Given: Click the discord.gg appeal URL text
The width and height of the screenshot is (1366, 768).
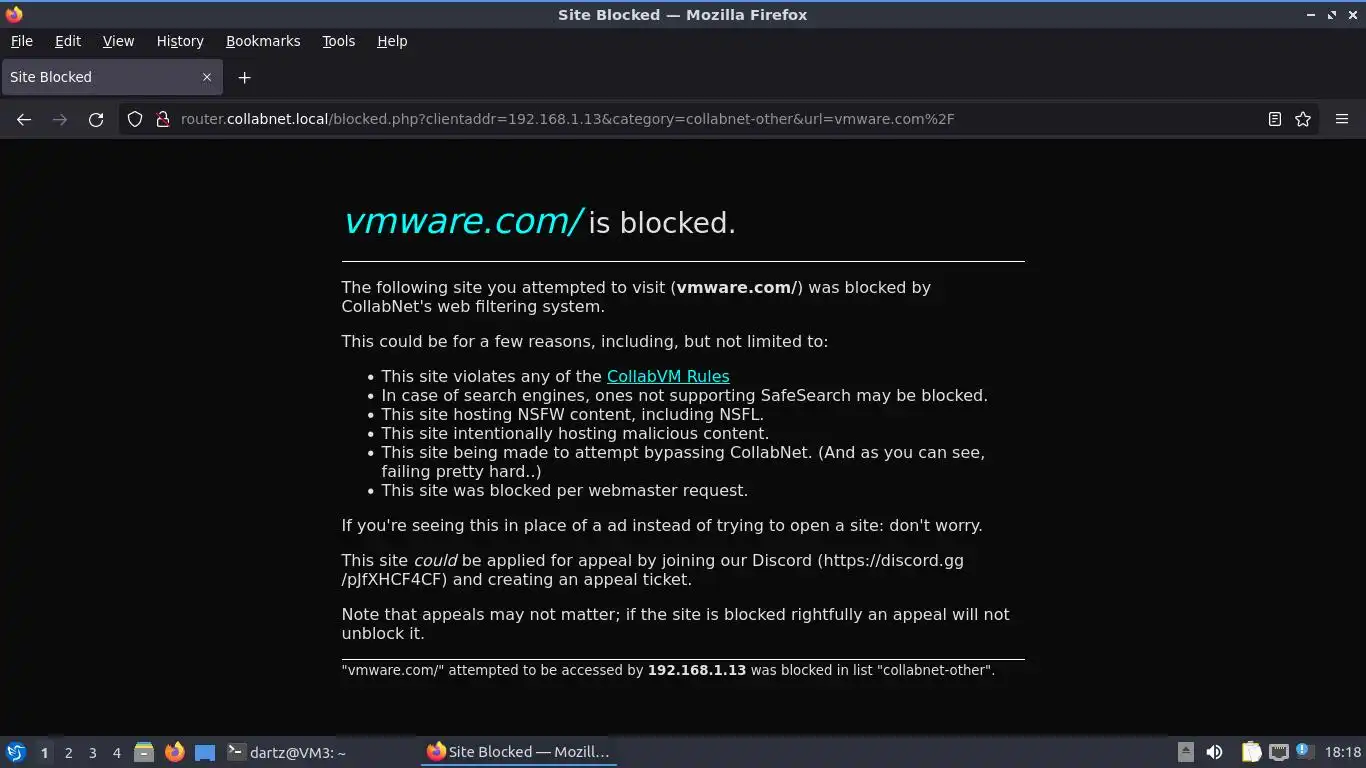Looking at the screenshot, I should (653, 570).
